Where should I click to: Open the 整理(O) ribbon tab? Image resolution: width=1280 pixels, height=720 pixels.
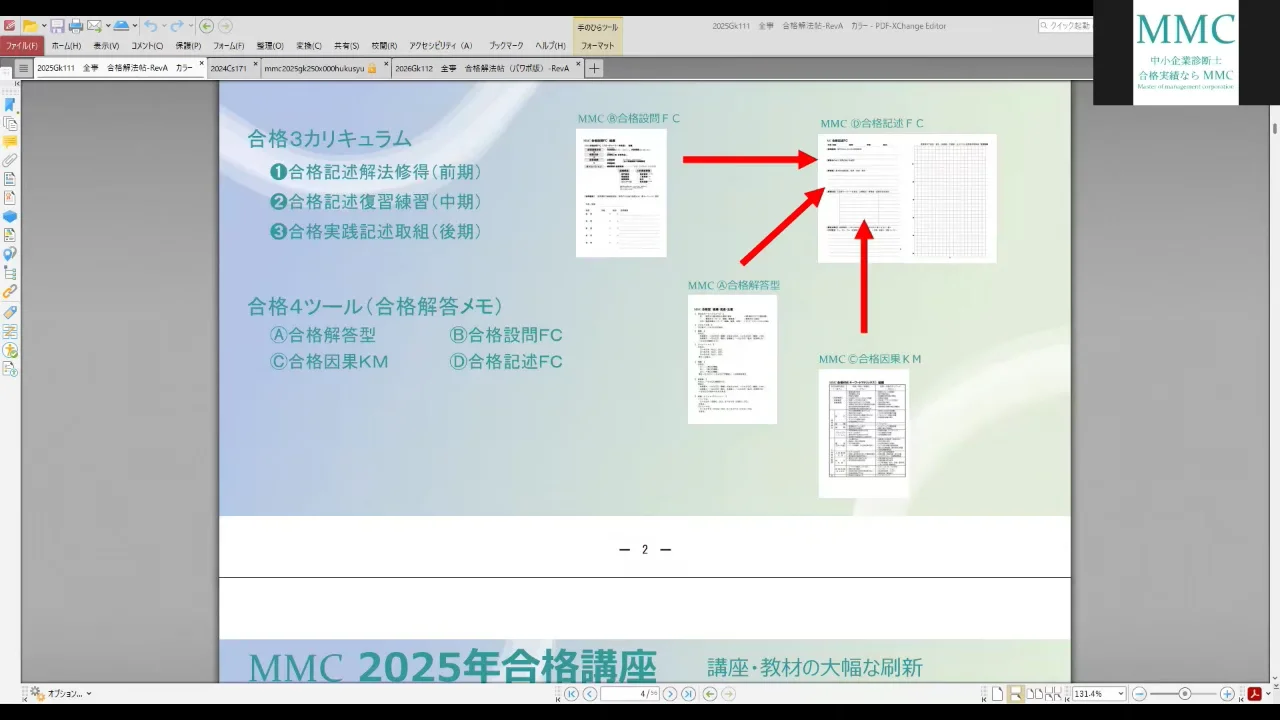tap(270, 45)
